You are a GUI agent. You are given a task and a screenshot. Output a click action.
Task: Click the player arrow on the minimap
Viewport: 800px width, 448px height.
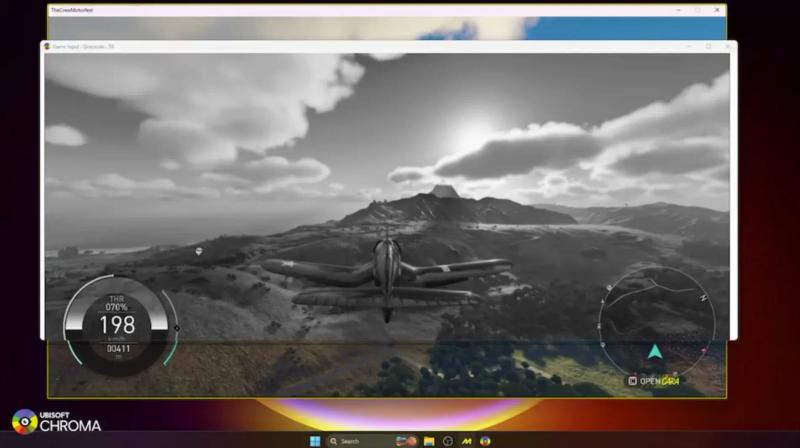tap(655, 352)
